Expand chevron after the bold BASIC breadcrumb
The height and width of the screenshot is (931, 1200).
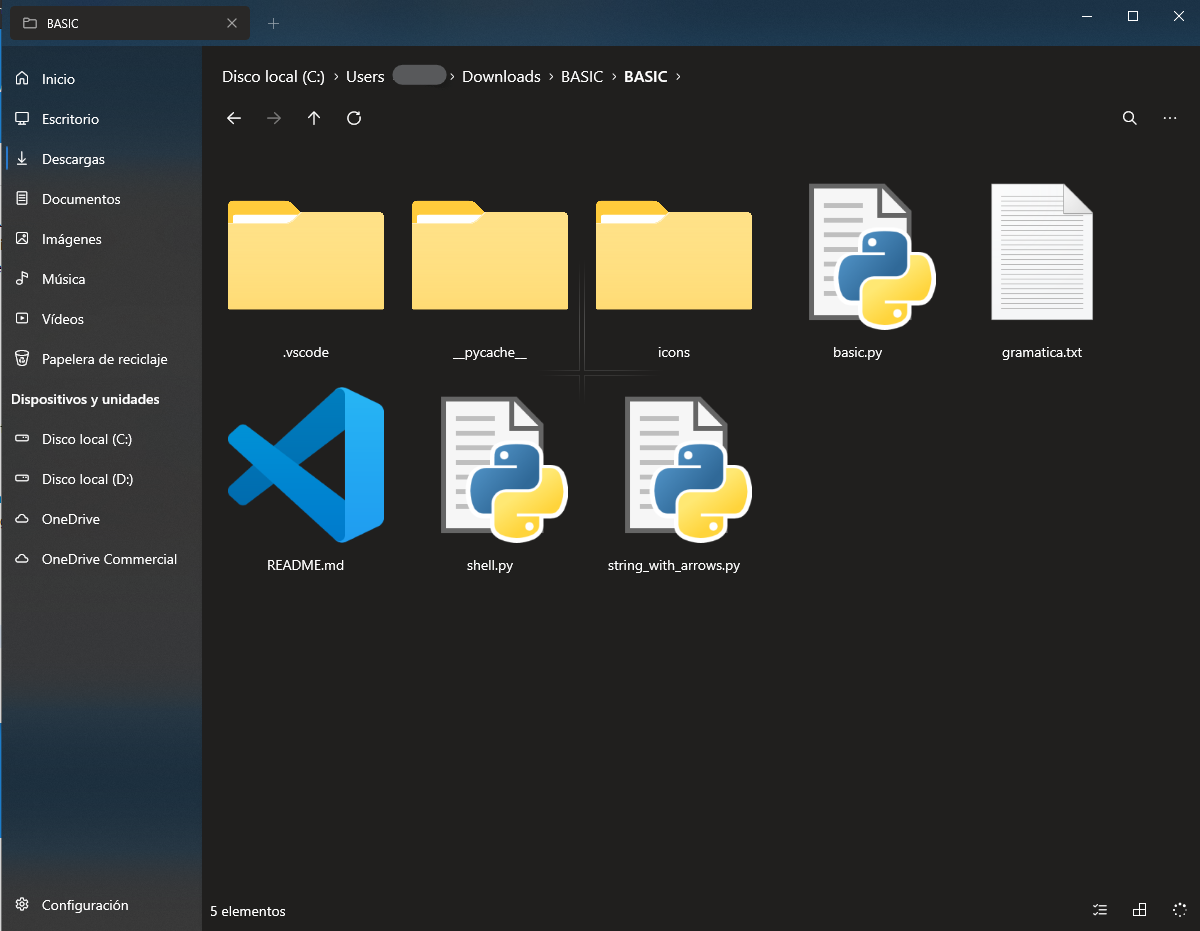679,76
